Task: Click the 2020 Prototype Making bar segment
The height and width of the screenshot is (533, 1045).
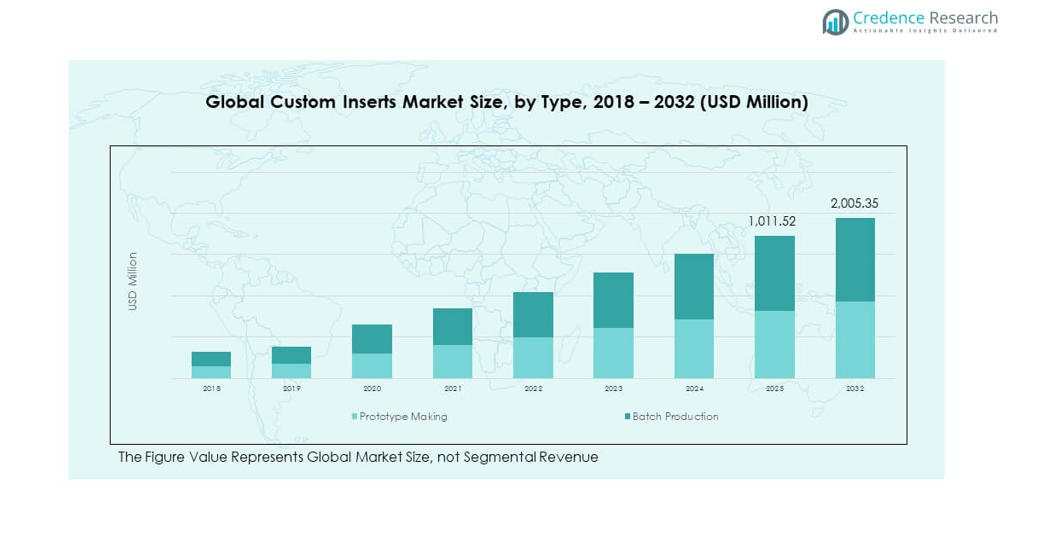Action: [372, 365]
